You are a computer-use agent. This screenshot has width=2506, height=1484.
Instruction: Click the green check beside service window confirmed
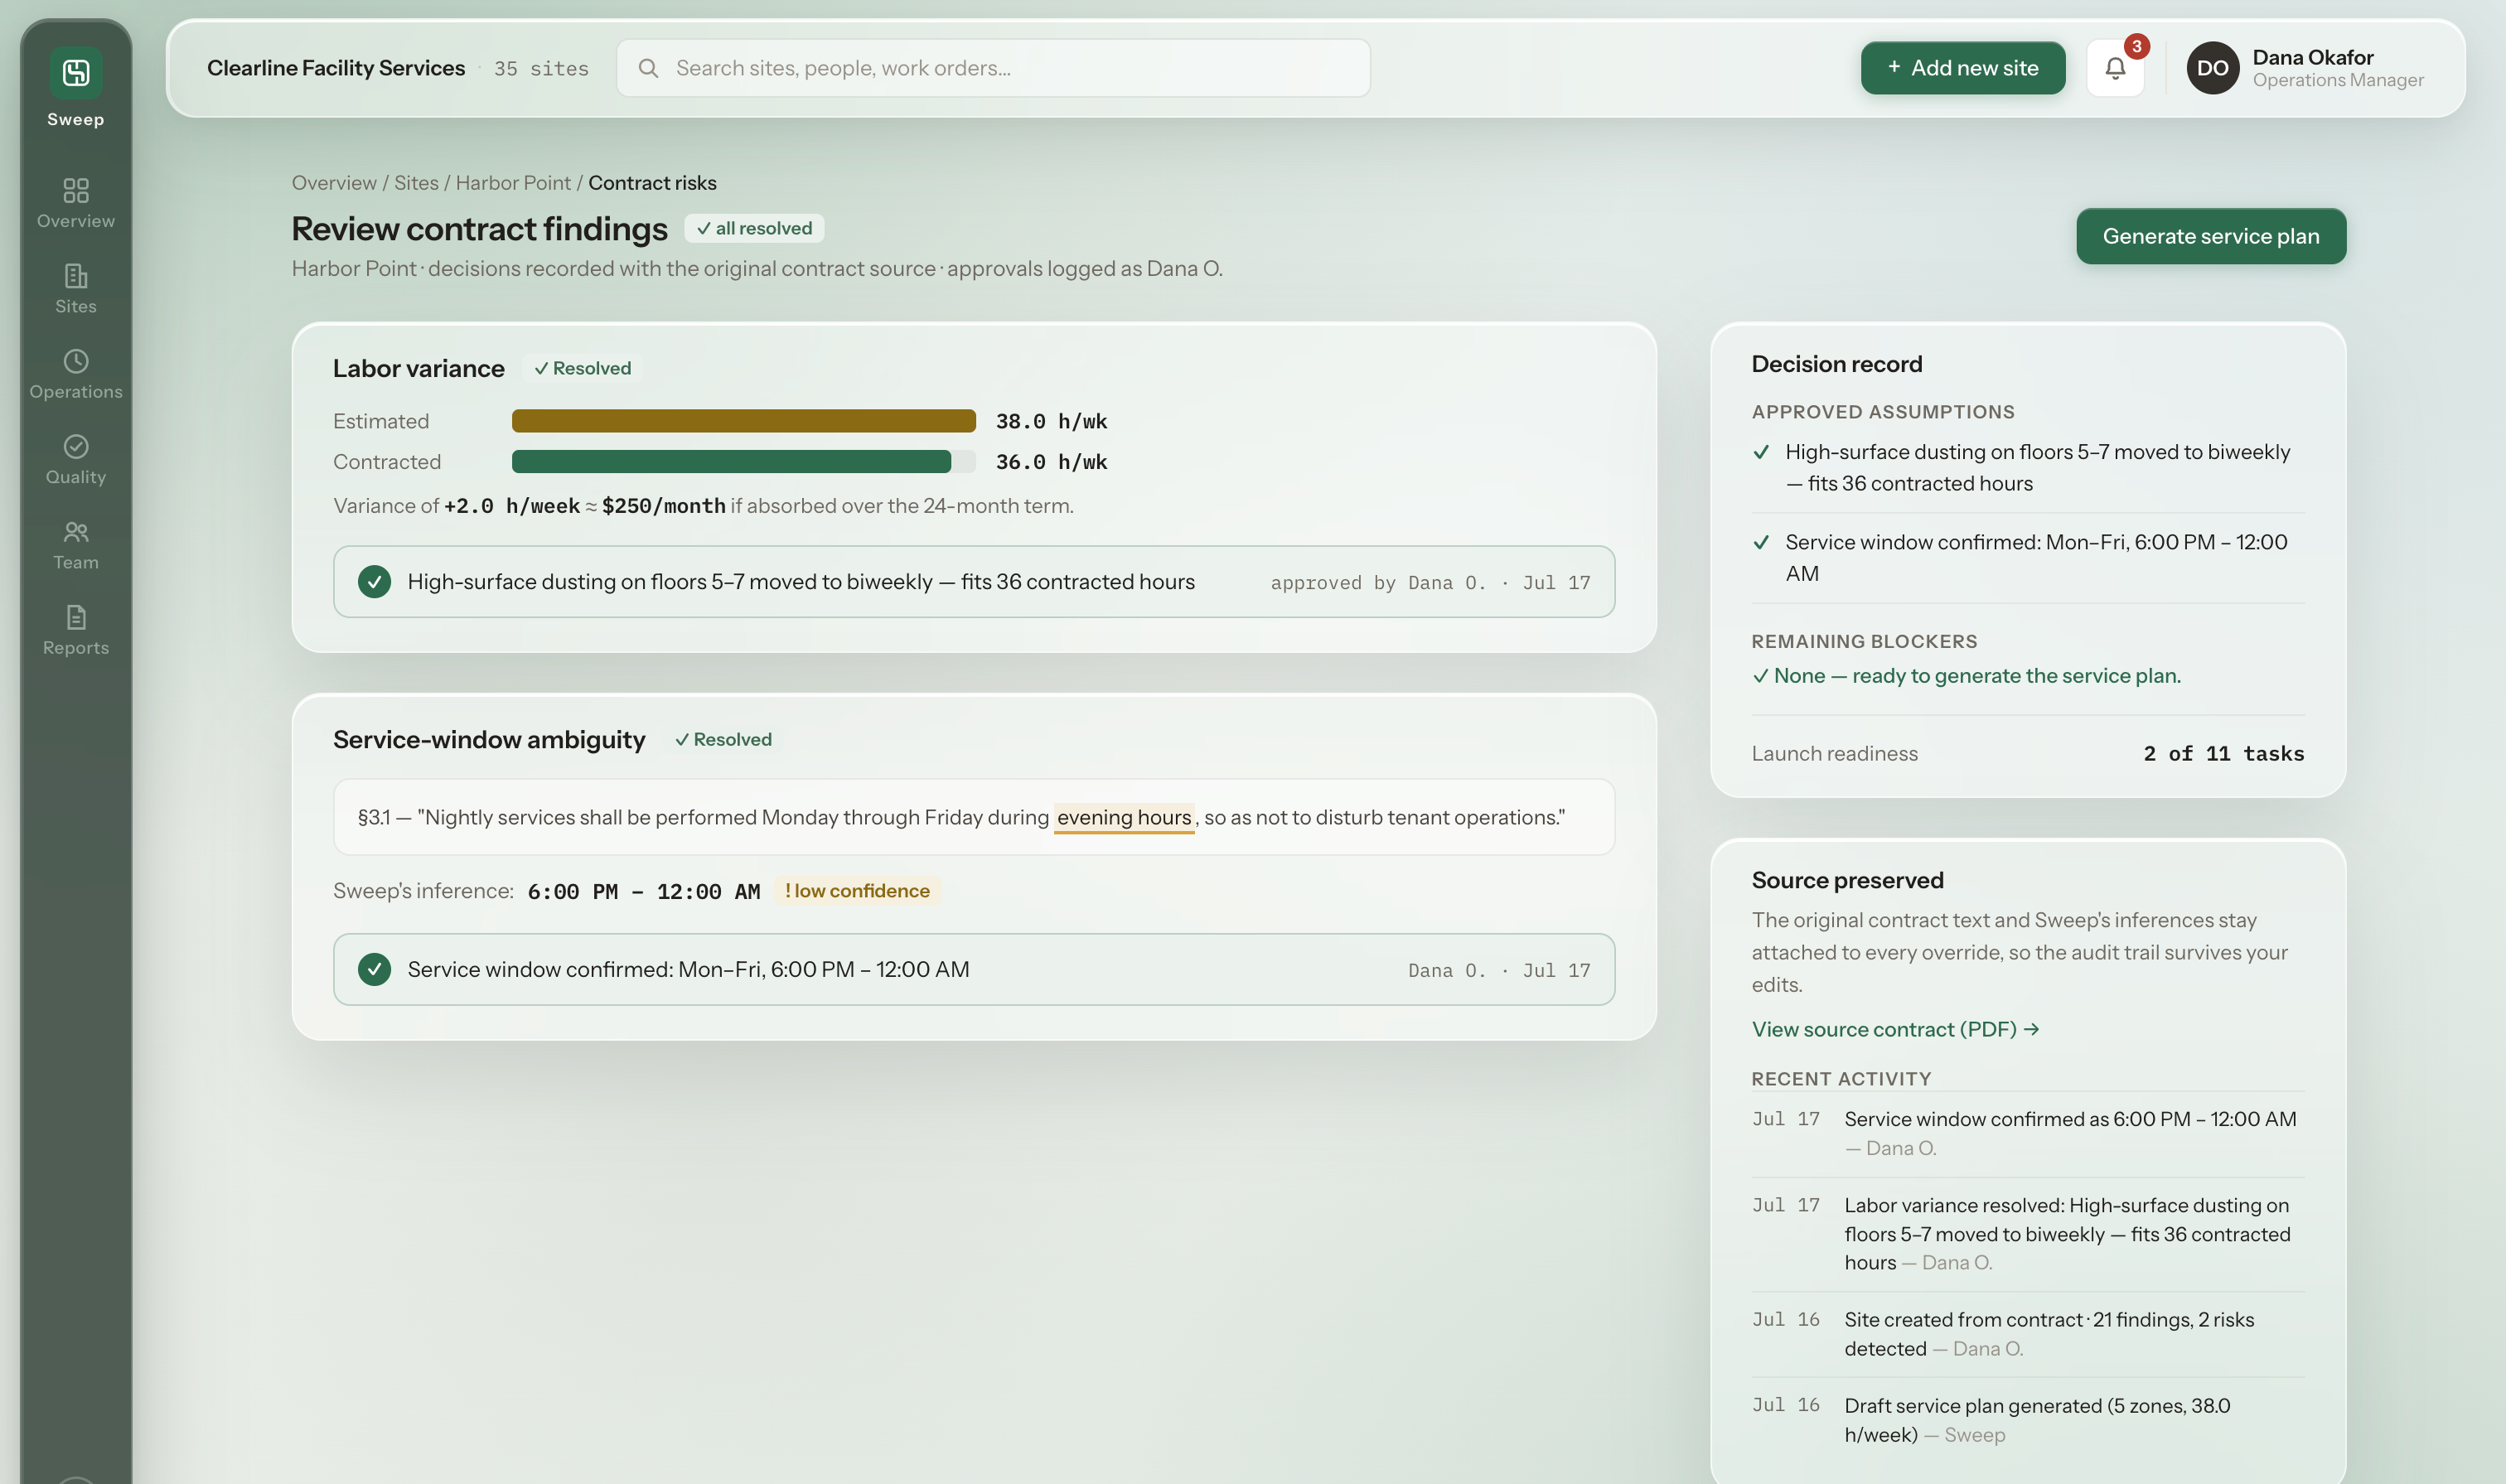coord(374,969)
